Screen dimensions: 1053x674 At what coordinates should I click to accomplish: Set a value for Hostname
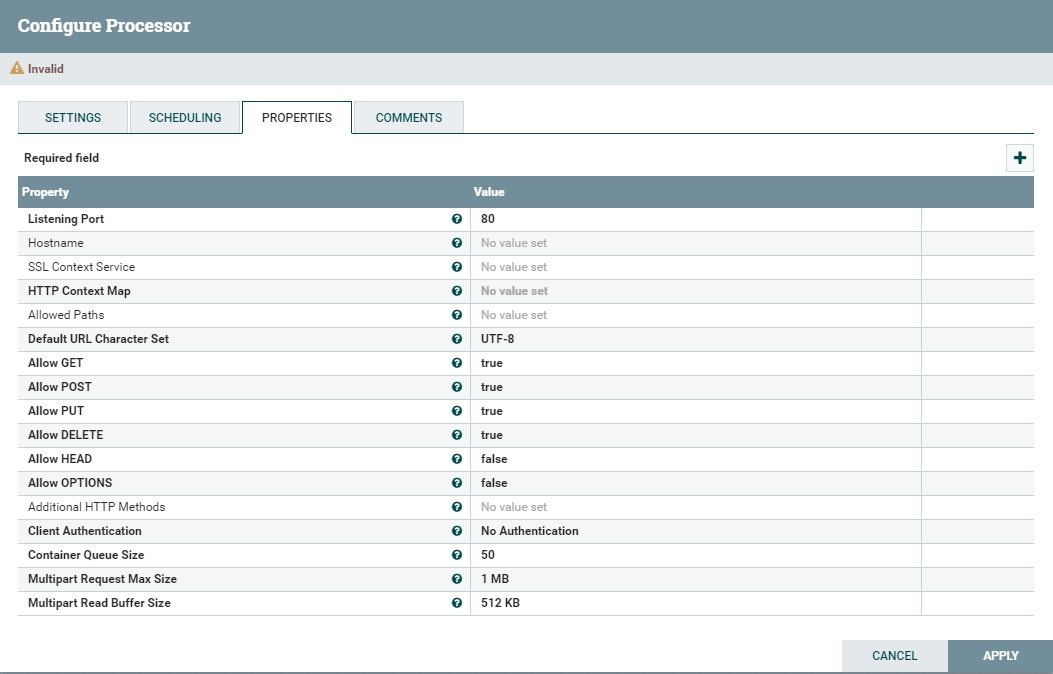click(x=696, y=243)
